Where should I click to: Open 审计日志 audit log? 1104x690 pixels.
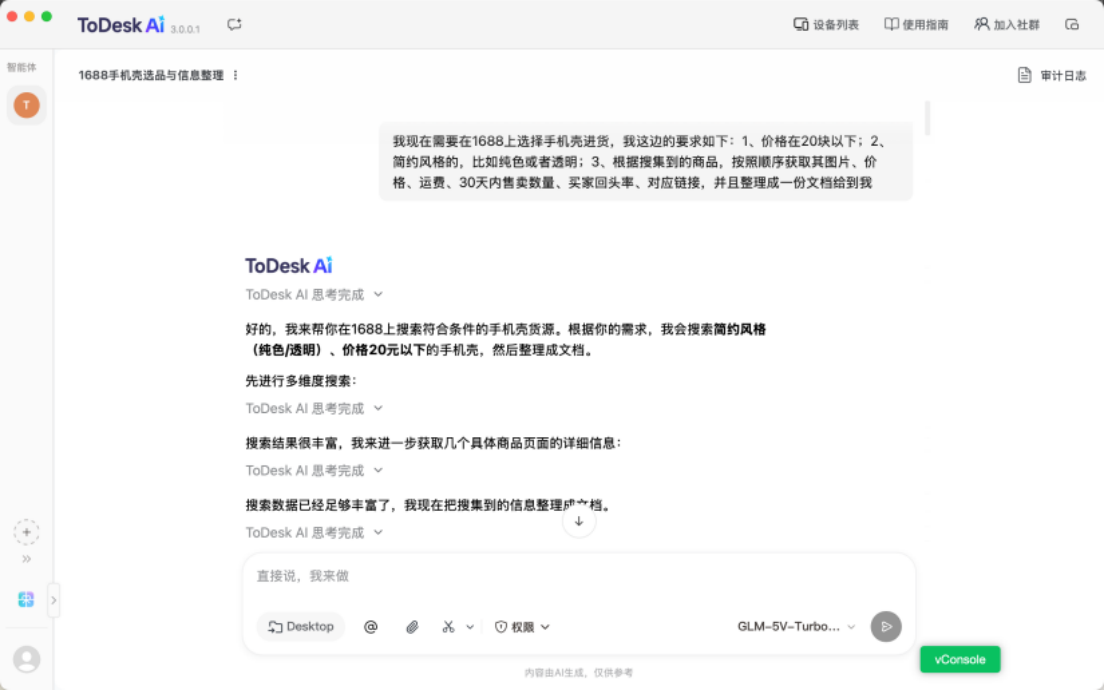pos(1052,75)
